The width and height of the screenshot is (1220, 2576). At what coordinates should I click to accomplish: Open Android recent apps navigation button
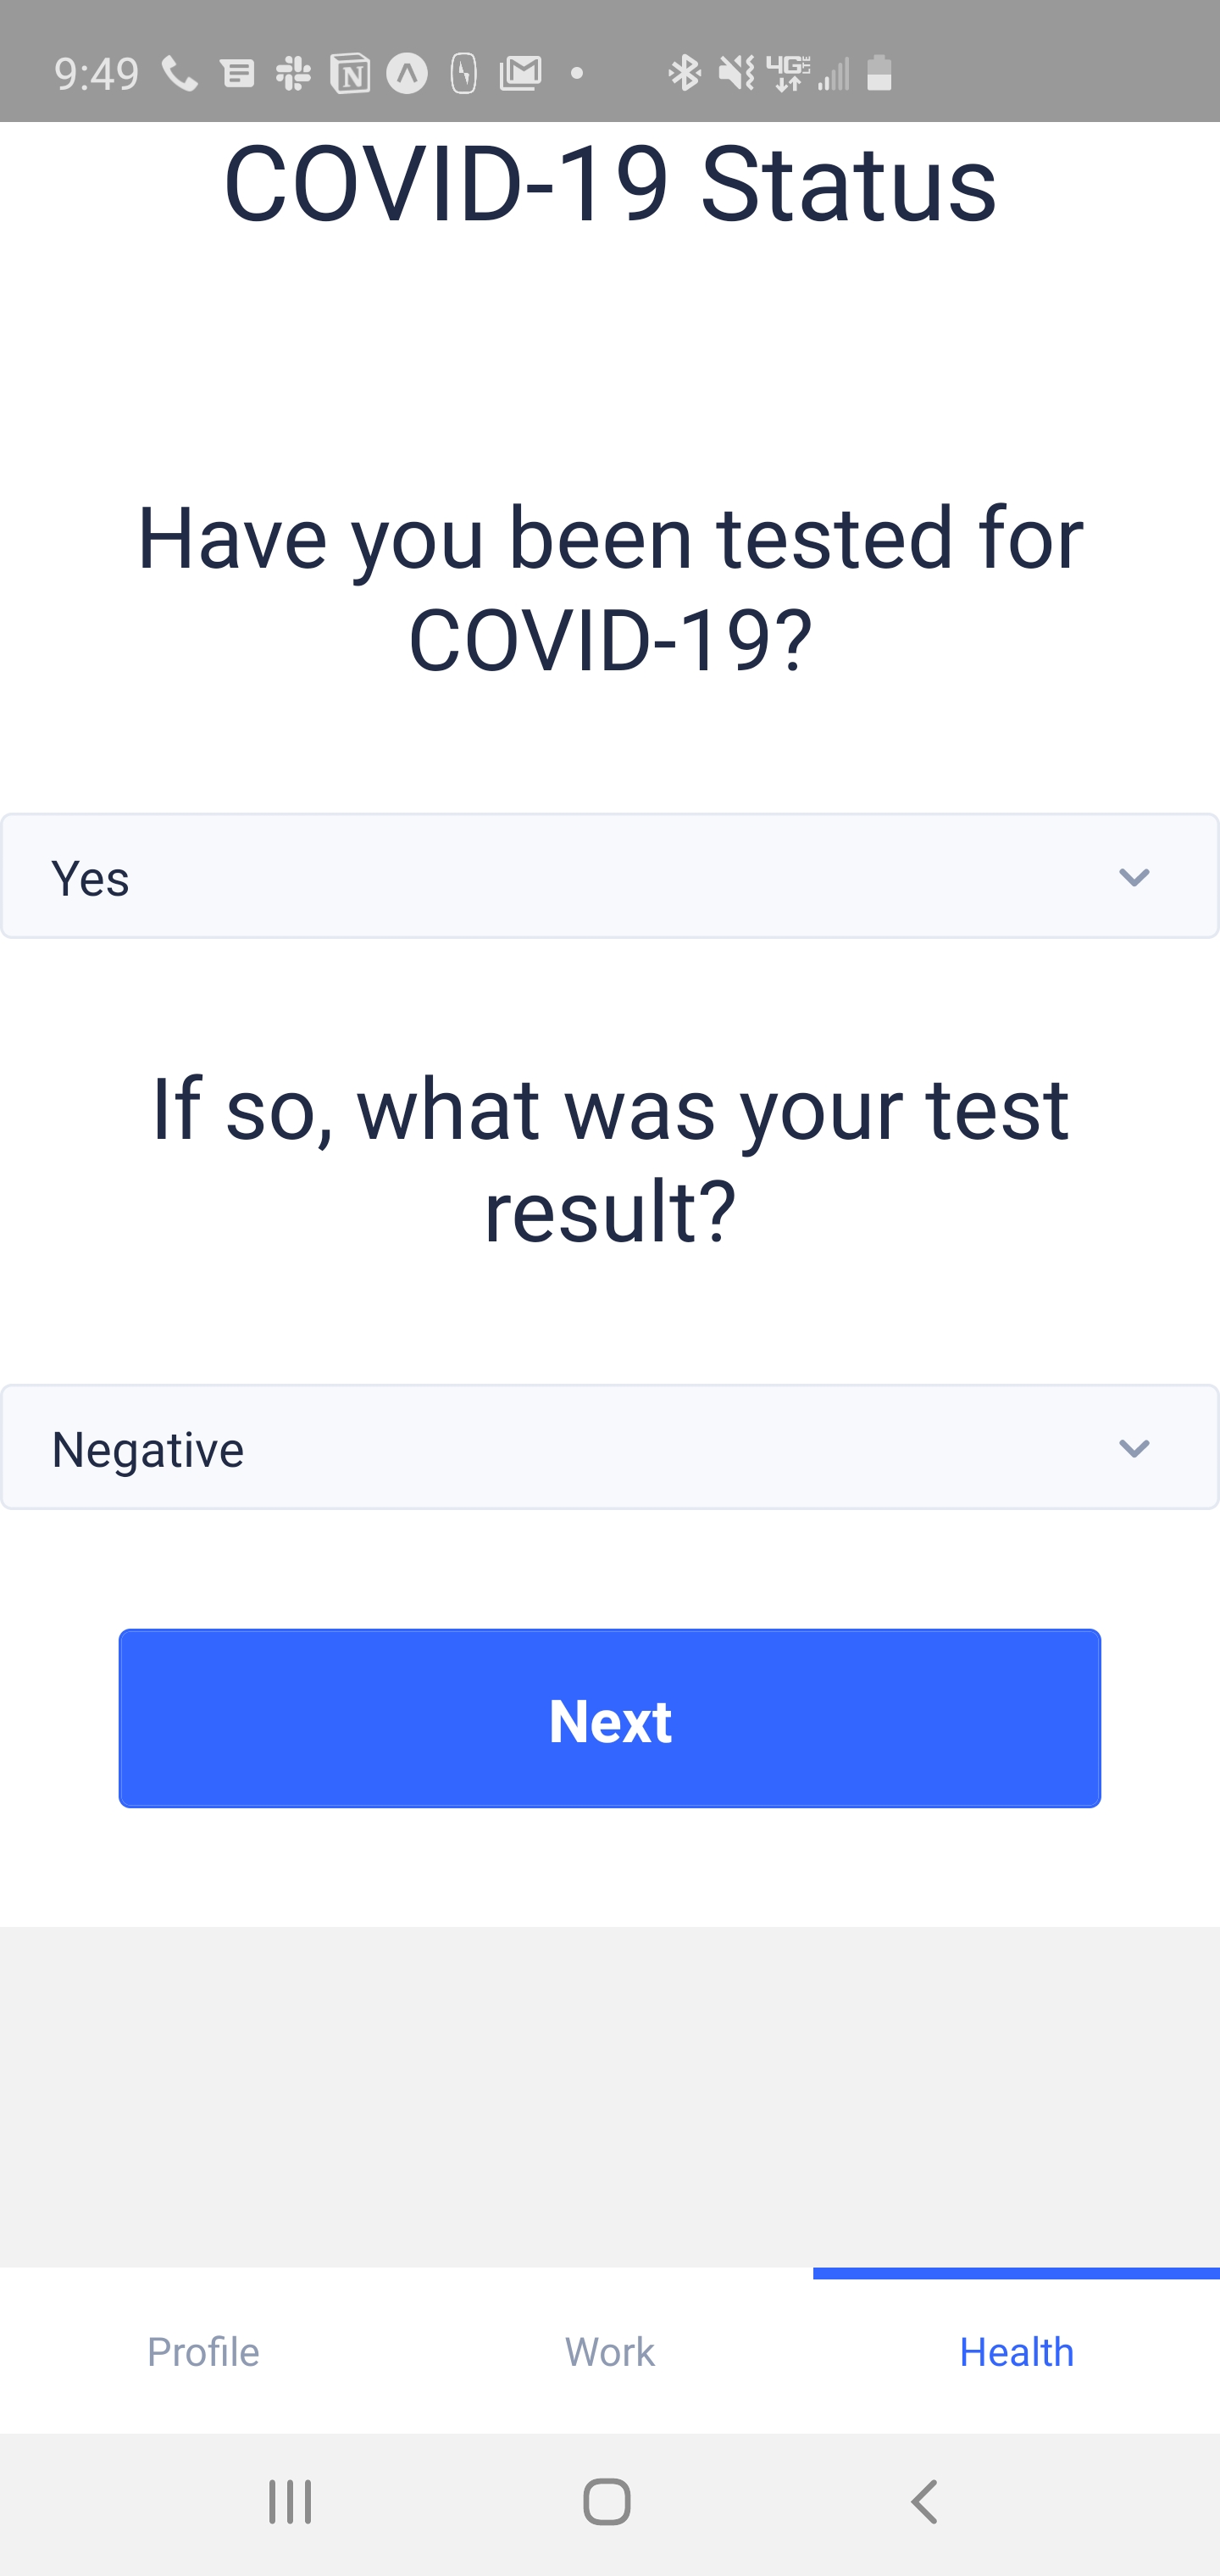pyautogui.click(x=290, y=2502)
